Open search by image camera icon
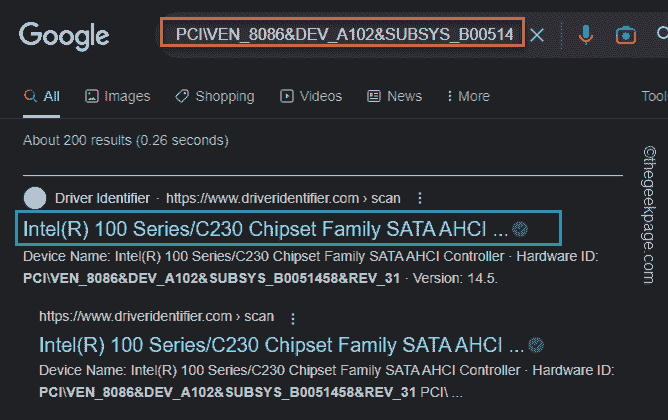Viewport: 668px width, 420px height. (625, 36)
